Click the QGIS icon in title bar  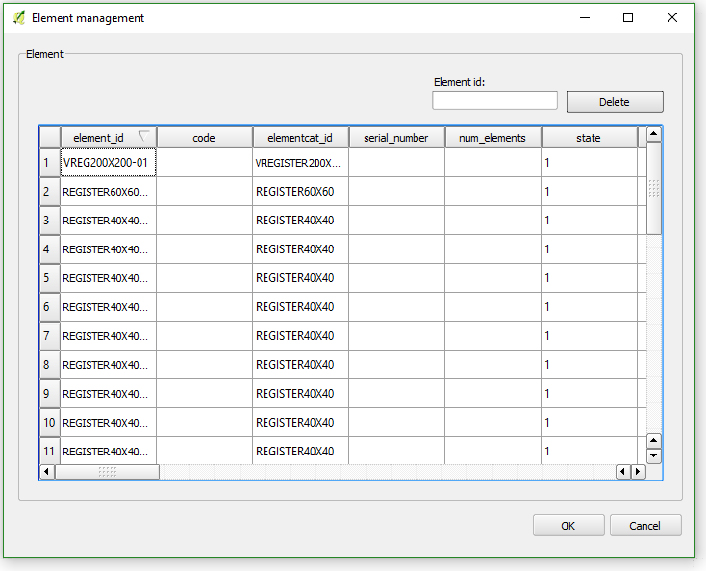[18, 18]
